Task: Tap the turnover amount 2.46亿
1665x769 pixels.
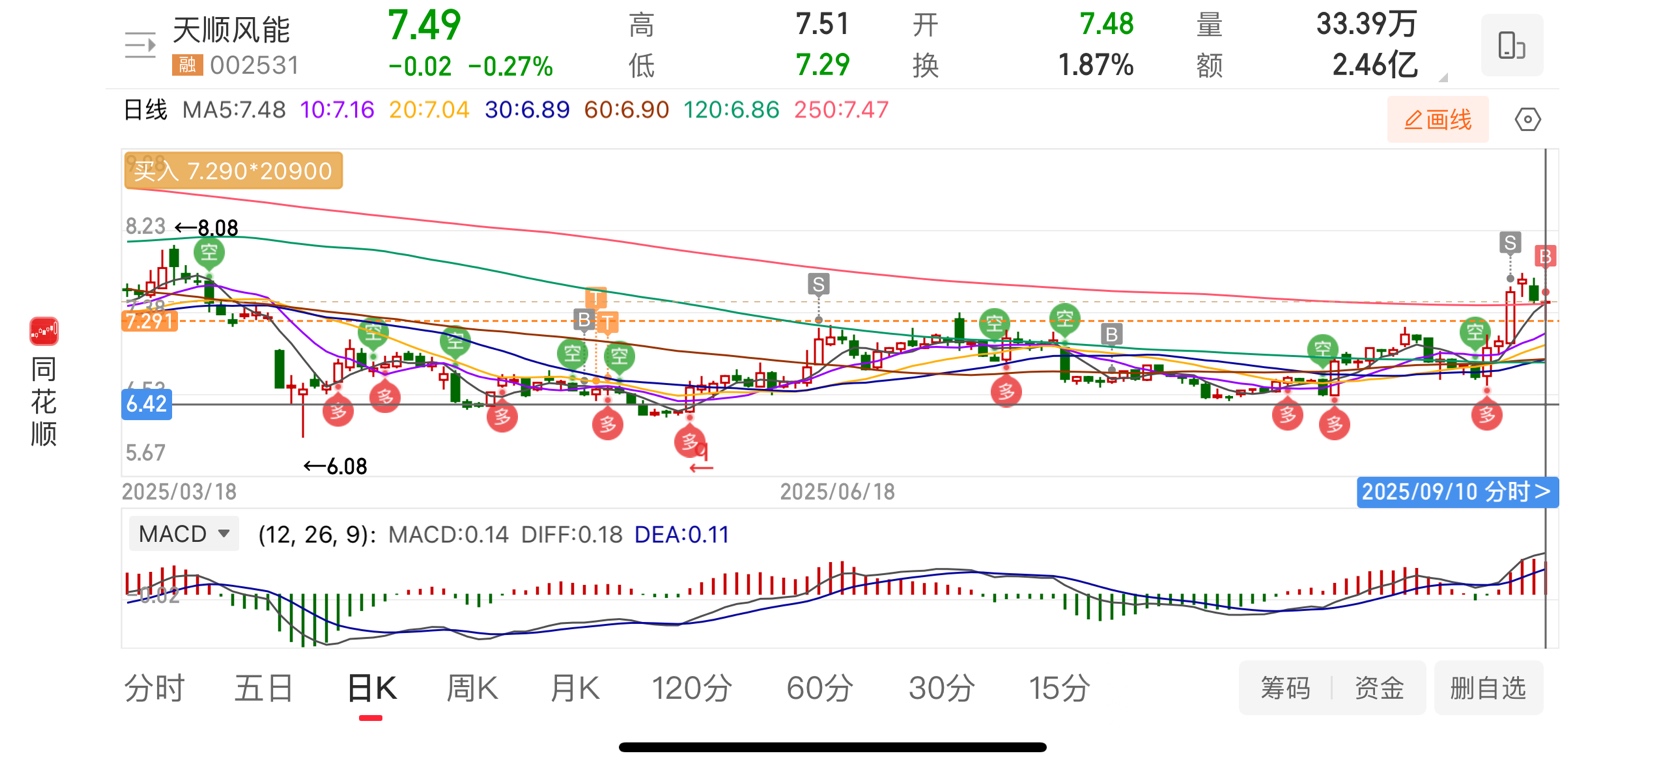Action: coord(1375,66)
